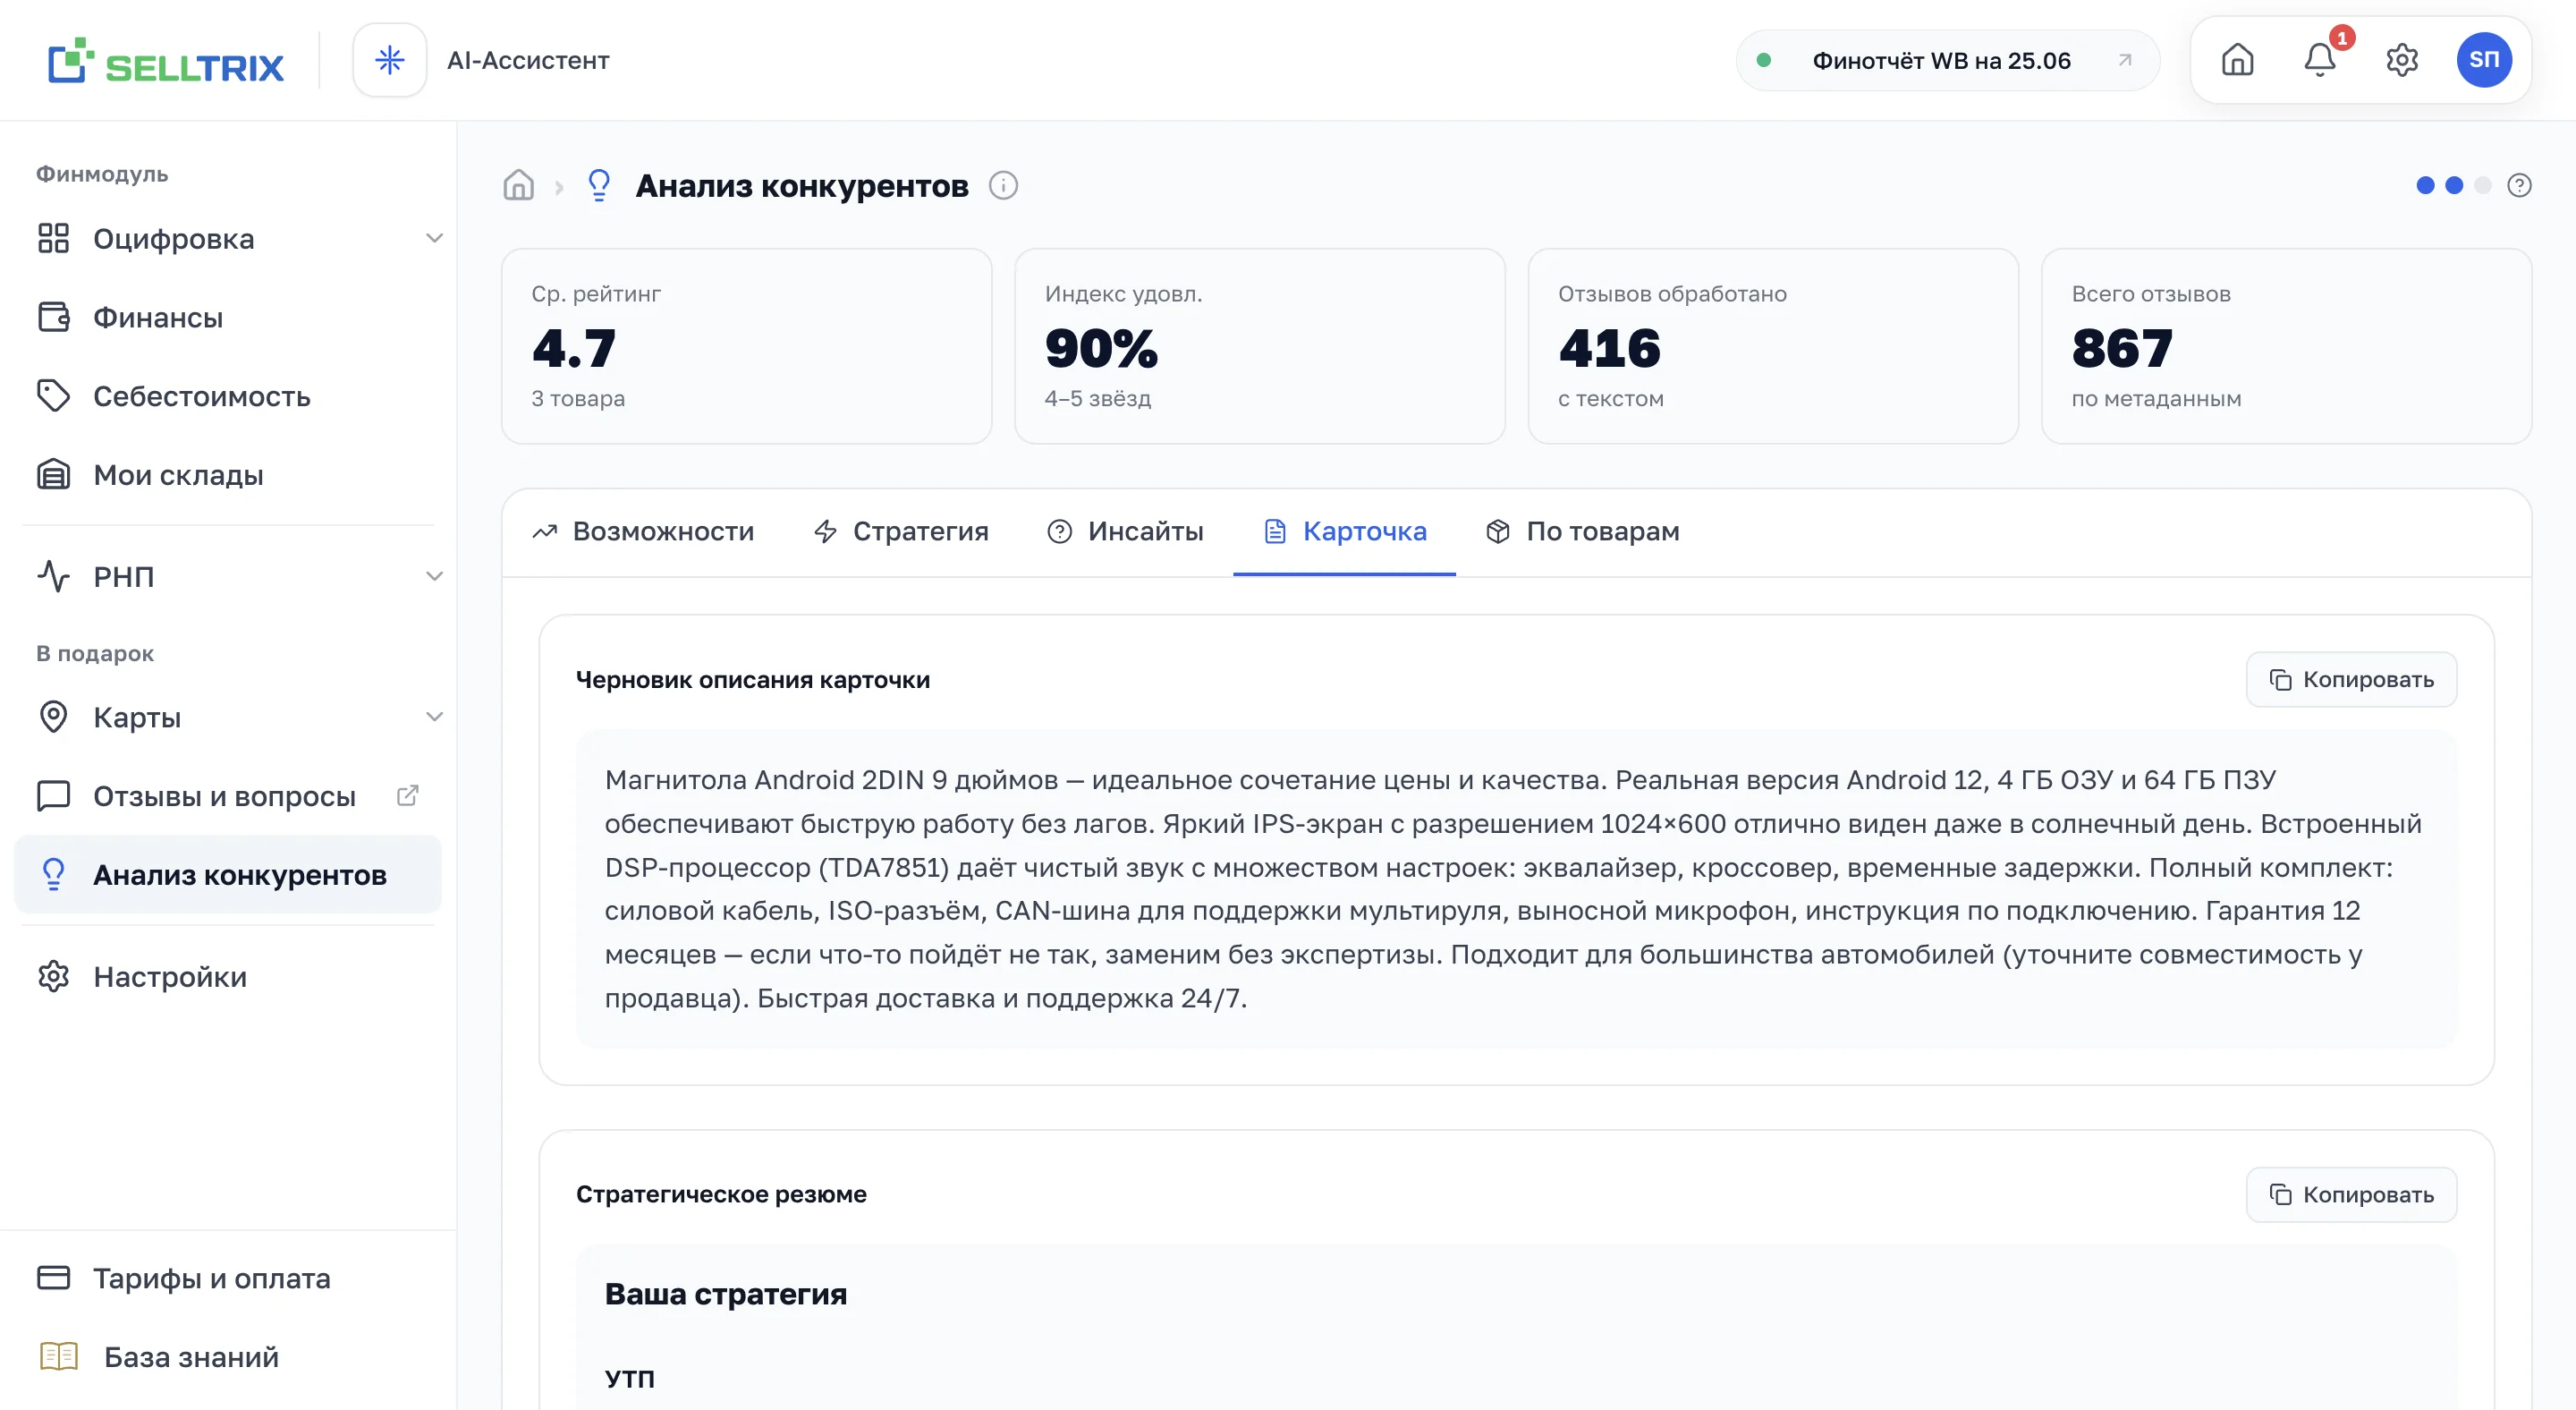Click the Ср. рейтинг 4.7 card
Screen dimensions: 2576x1410
[x=746, y=346]
